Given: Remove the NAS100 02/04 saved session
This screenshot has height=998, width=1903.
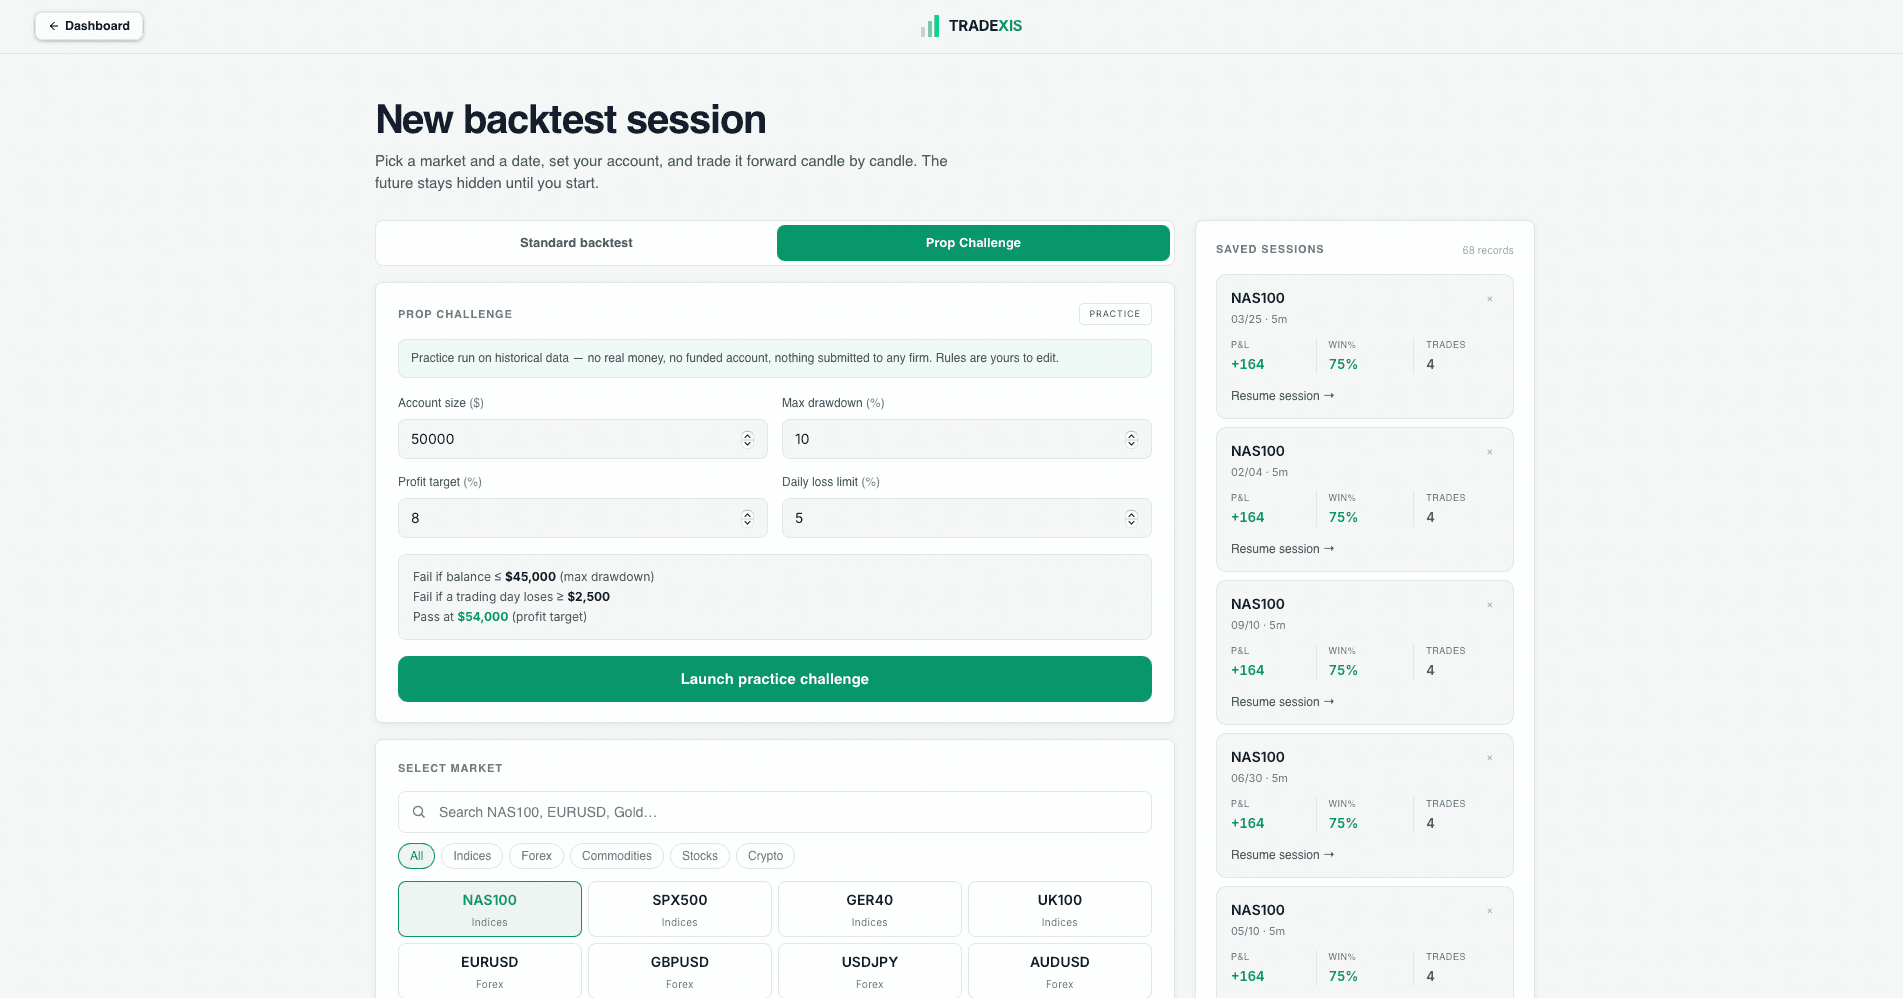Looking at the screenshot, I should [1489, 452].
